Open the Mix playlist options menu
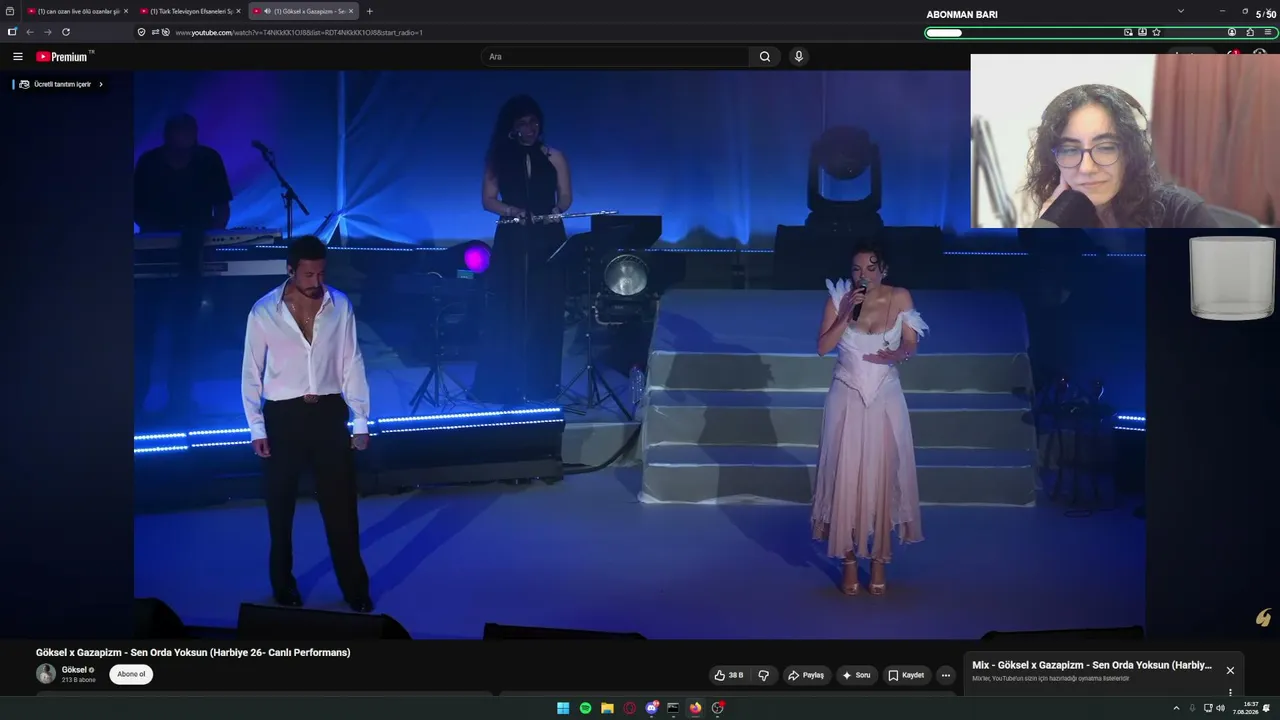The image size is (1280, 720). (1230, 692)
